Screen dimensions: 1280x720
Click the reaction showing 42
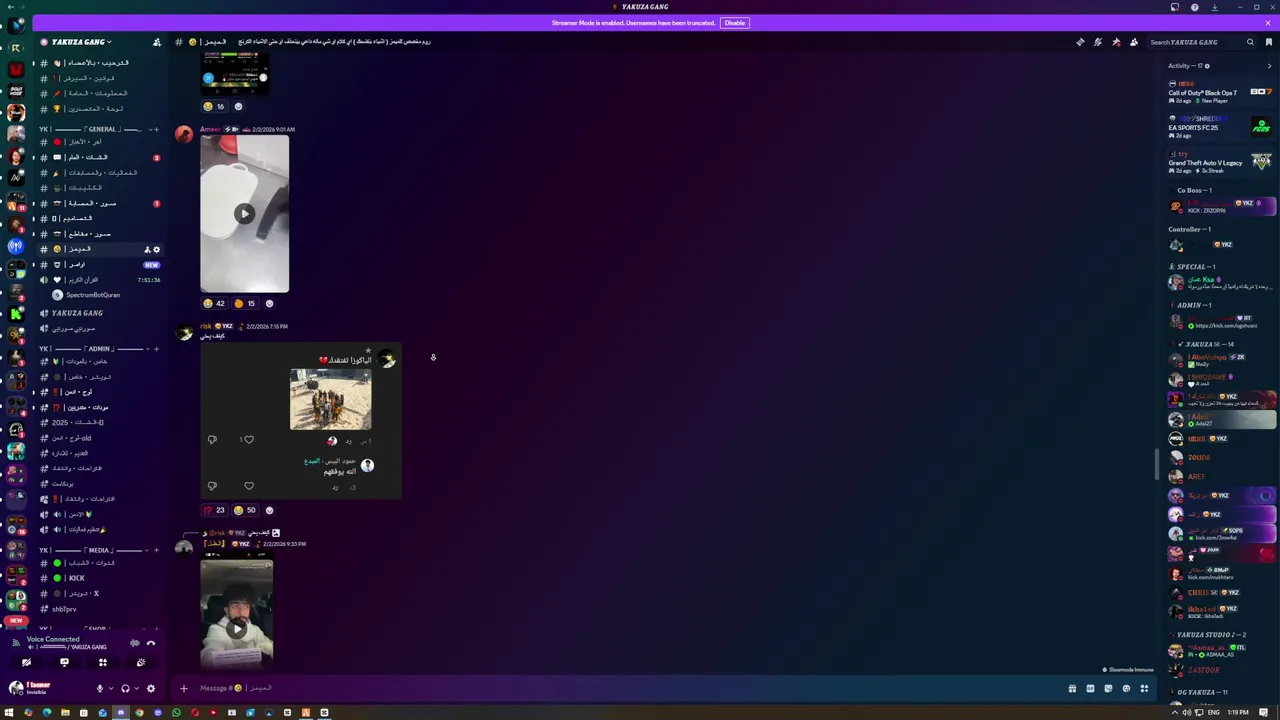(215, 303)
